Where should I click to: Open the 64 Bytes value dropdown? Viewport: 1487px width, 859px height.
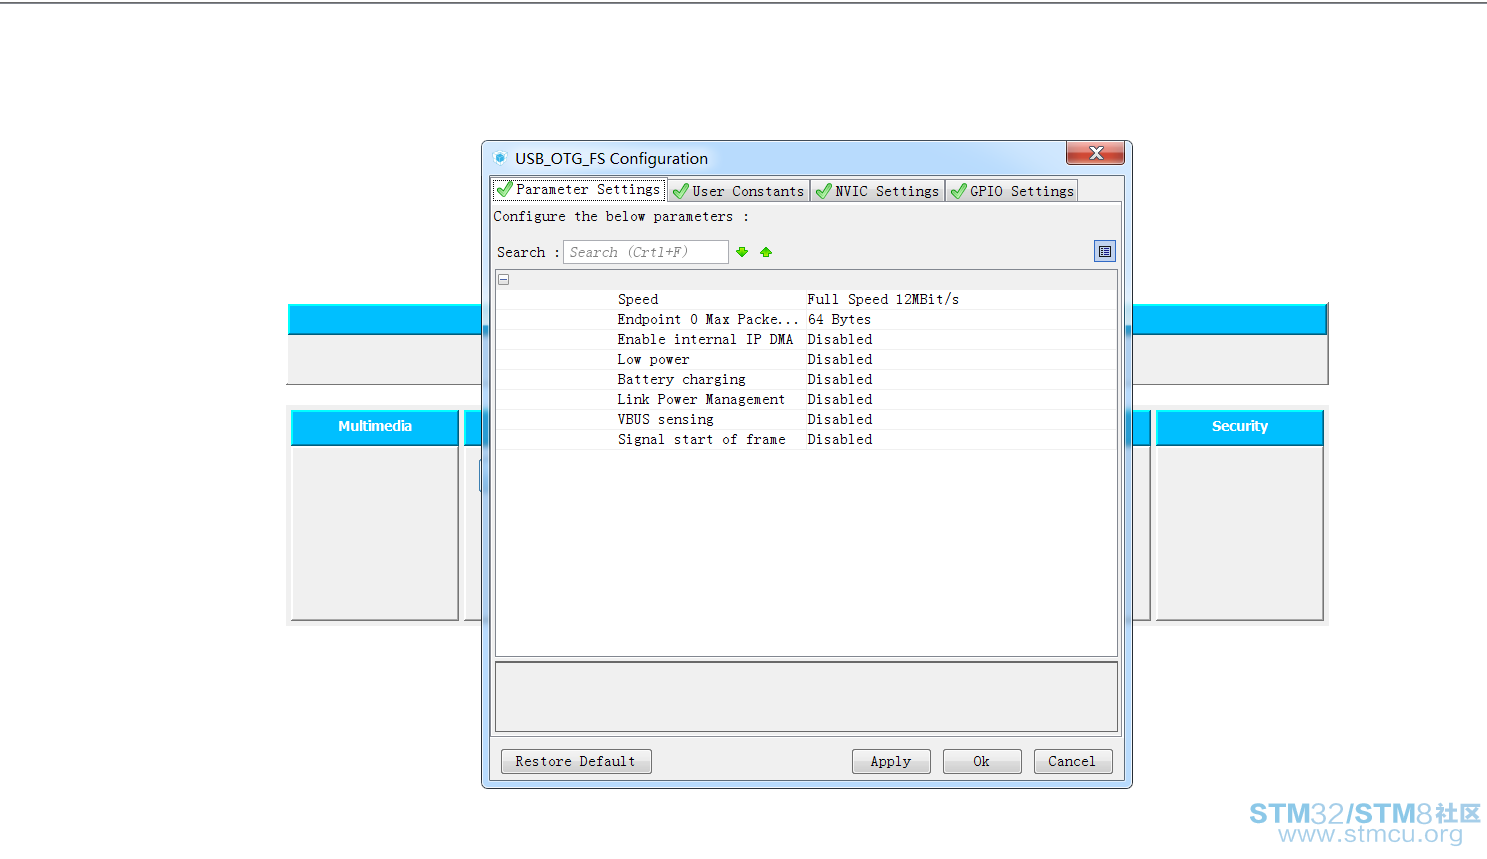click(839, 319)
